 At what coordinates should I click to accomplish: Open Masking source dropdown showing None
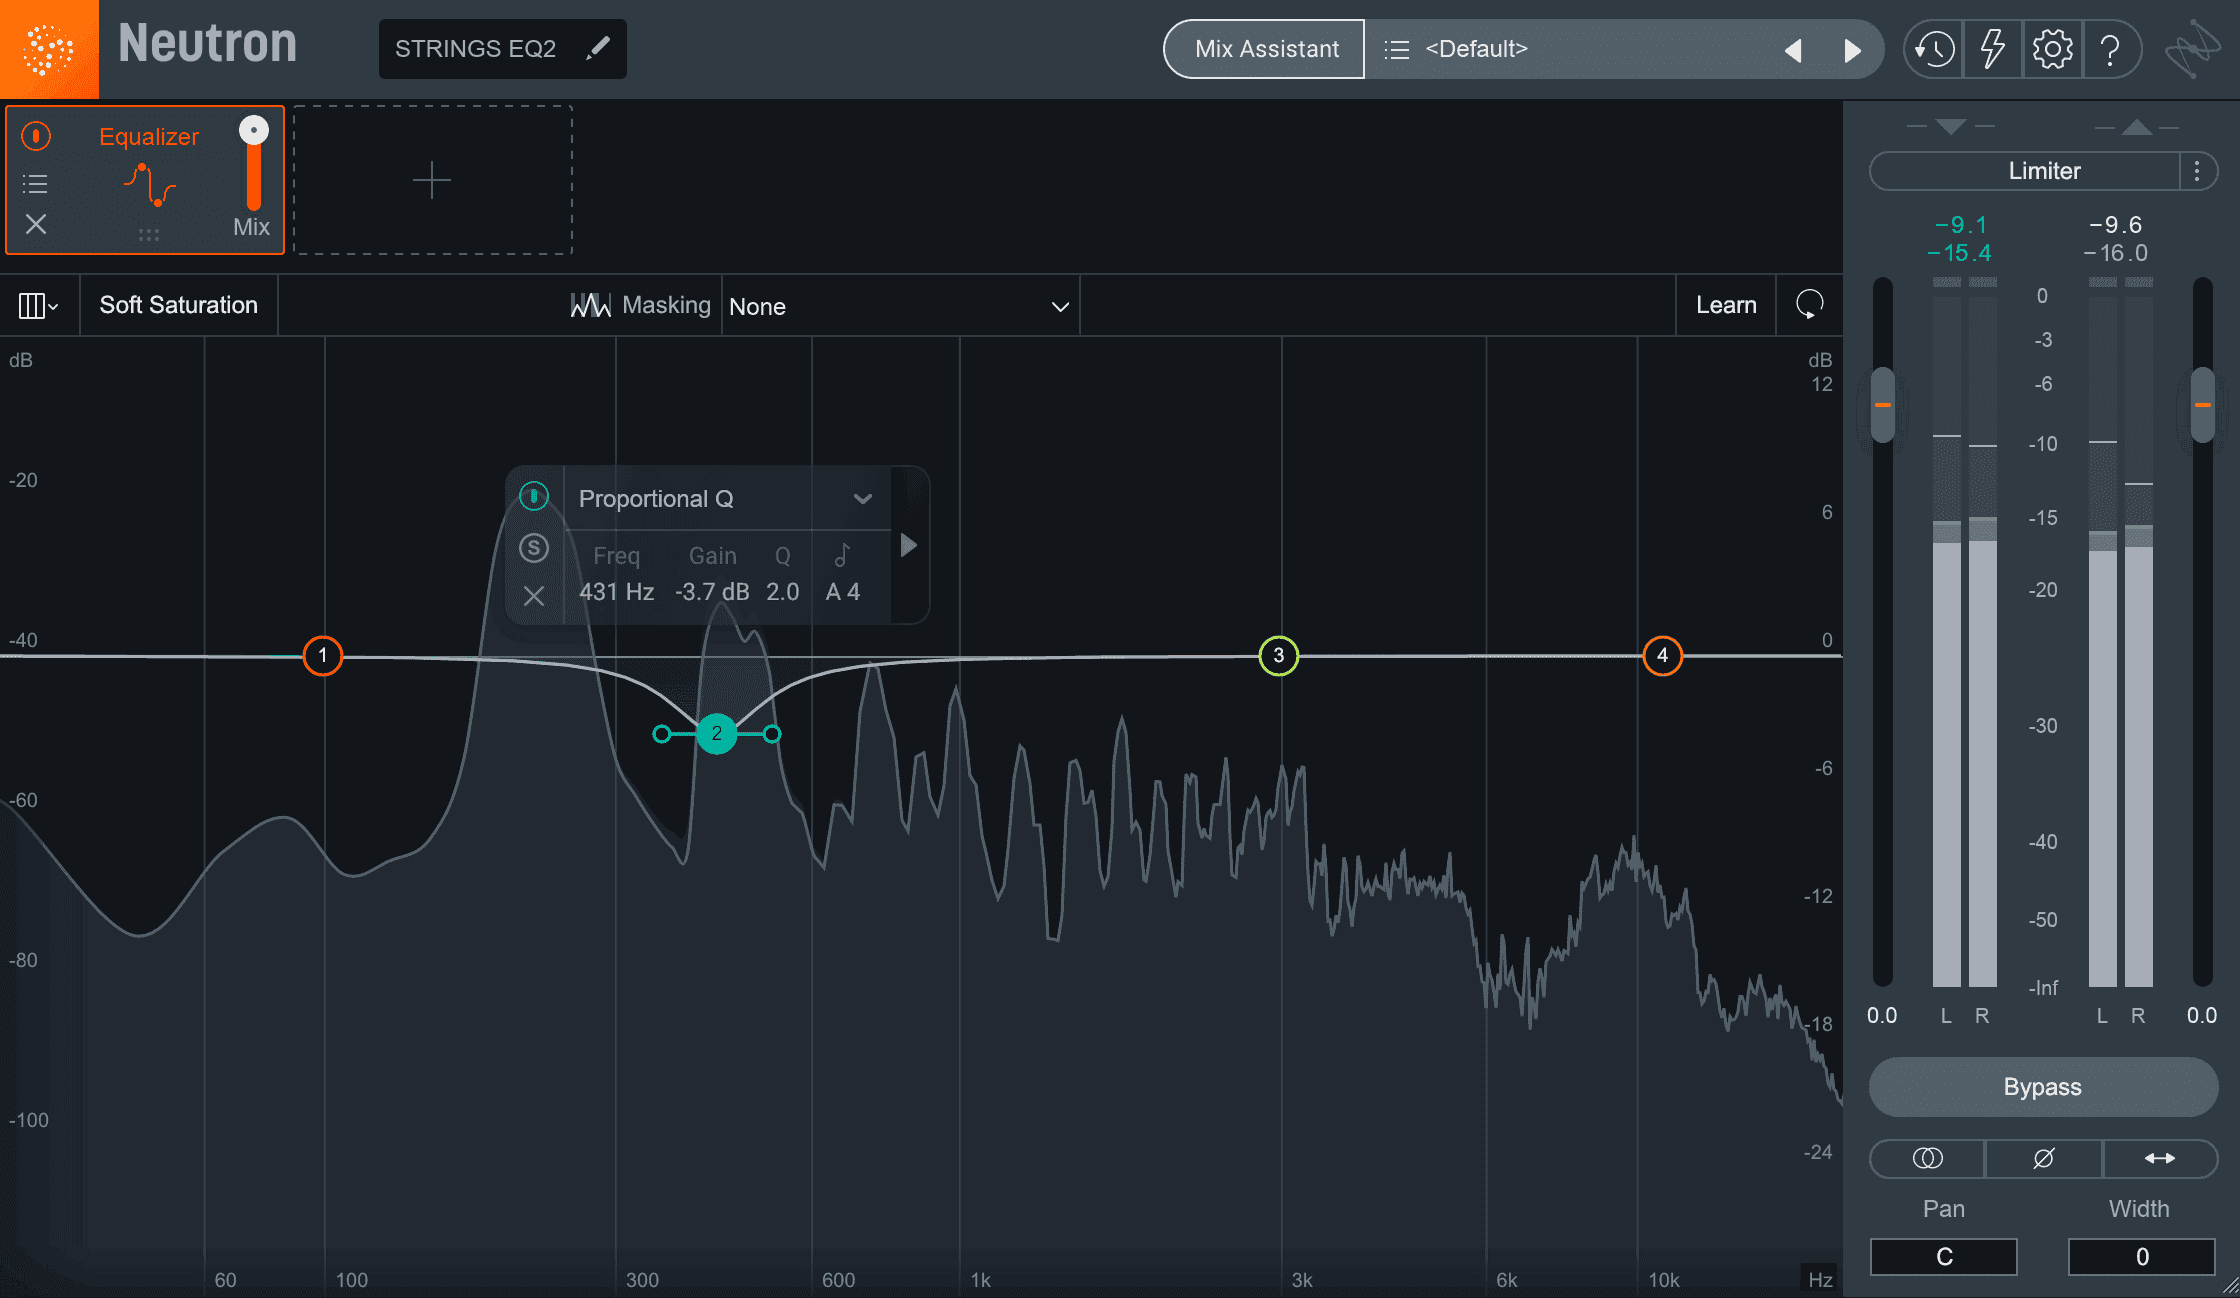pyautogui.click(x=900, y=306)
